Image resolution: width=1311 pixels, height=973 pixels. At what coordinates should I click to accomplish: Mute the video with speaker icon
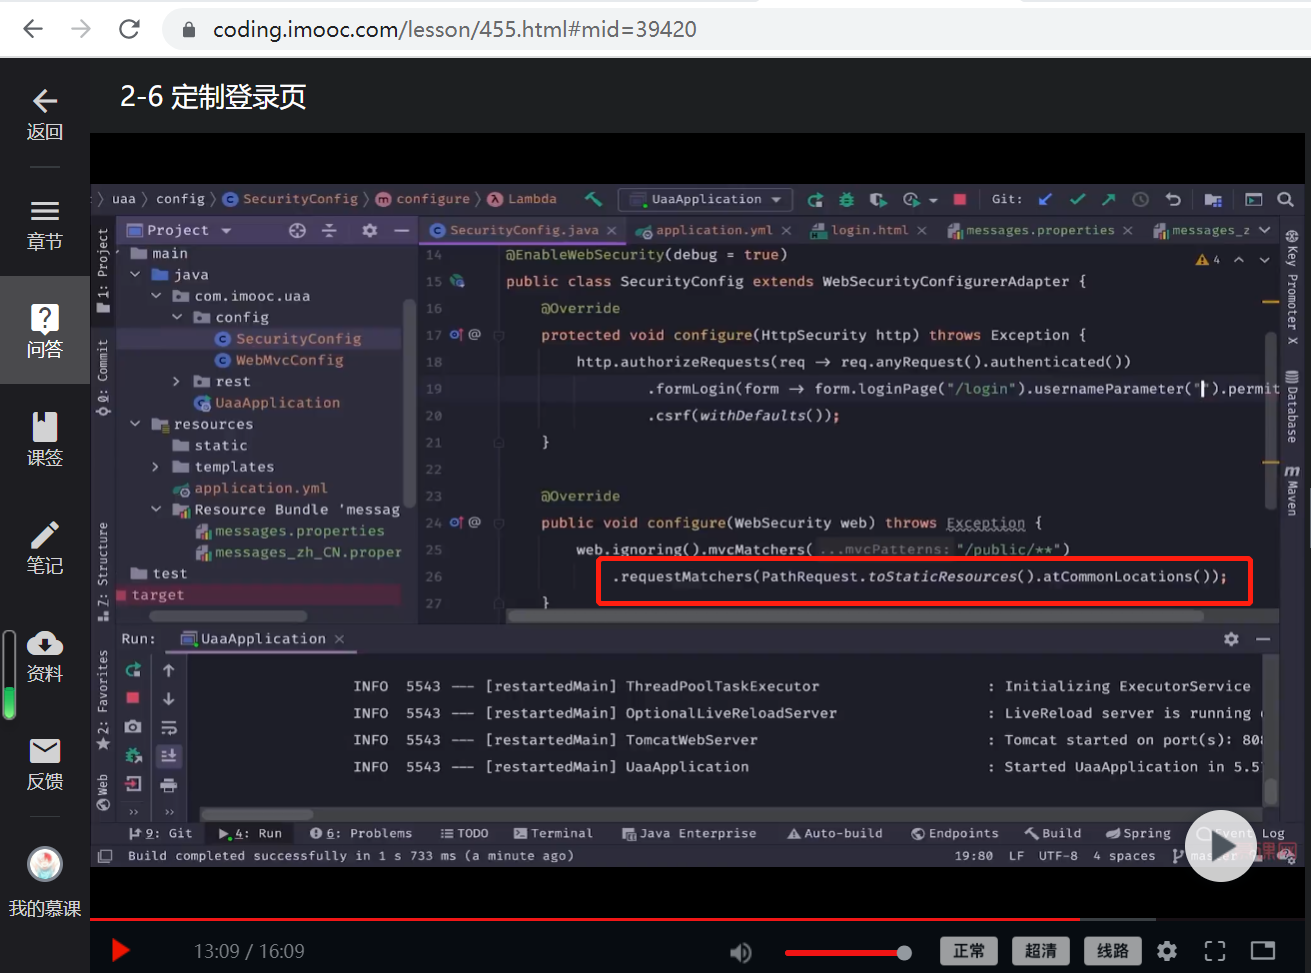(x=741, y=952)
